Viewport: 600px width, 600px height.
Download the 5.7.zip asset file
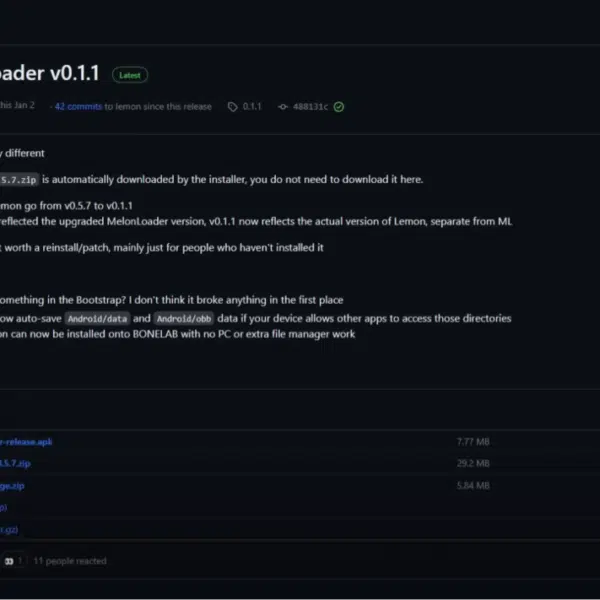tap(15, 463)
